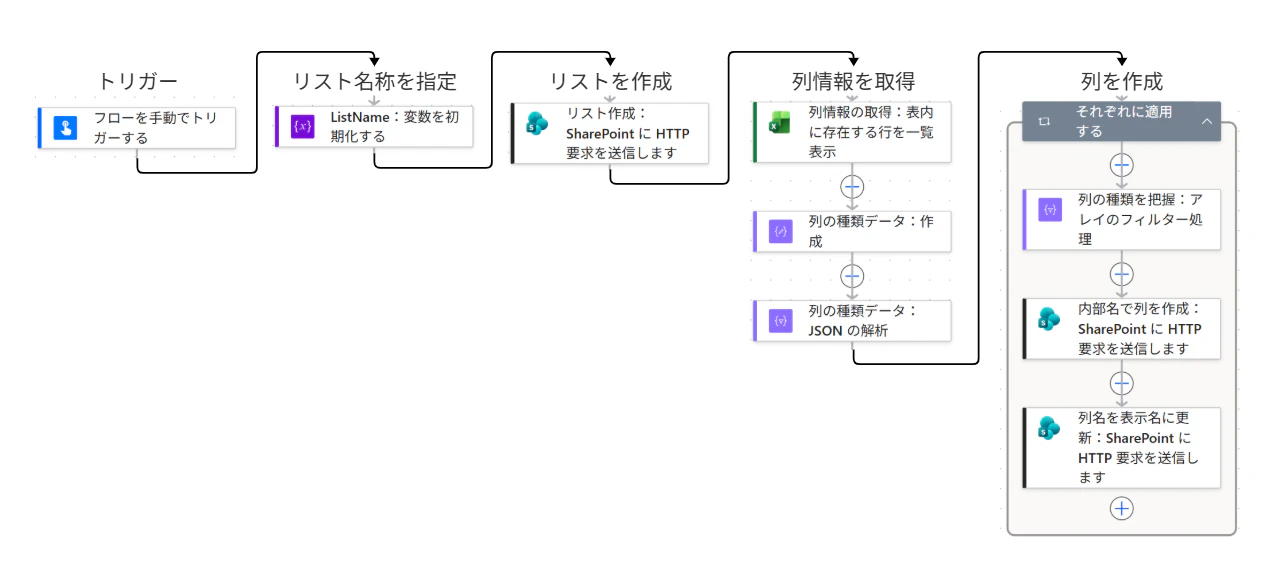
Task: Select リスト作成：SharePoint に HTTP 要求を送信します text
Action: [628, 133]
